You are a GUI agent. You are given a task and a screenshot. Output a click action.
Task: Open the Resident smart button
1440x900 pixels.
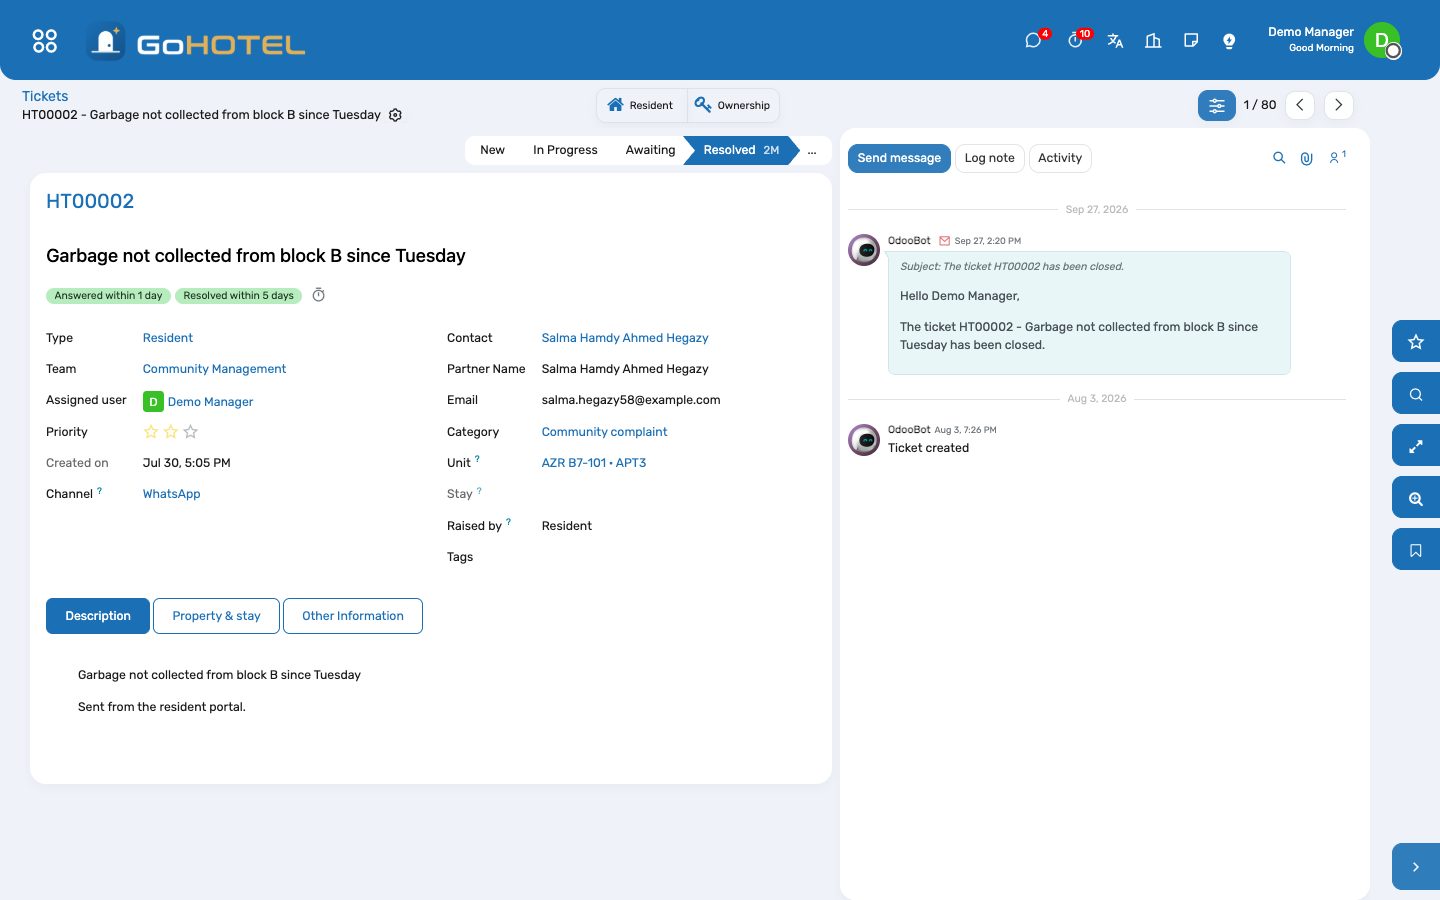point(642,105)
